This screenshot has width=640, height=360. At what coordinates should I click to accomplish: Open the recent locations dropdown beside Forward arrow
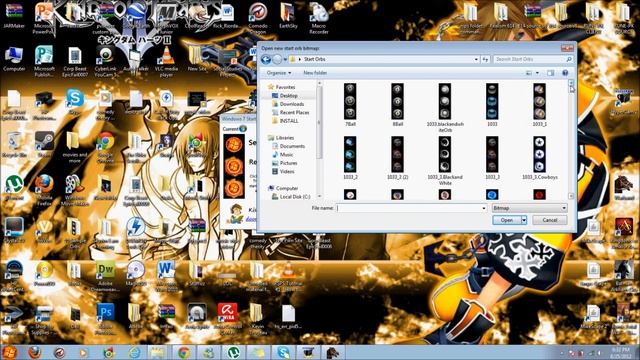(x=285, y=60)
